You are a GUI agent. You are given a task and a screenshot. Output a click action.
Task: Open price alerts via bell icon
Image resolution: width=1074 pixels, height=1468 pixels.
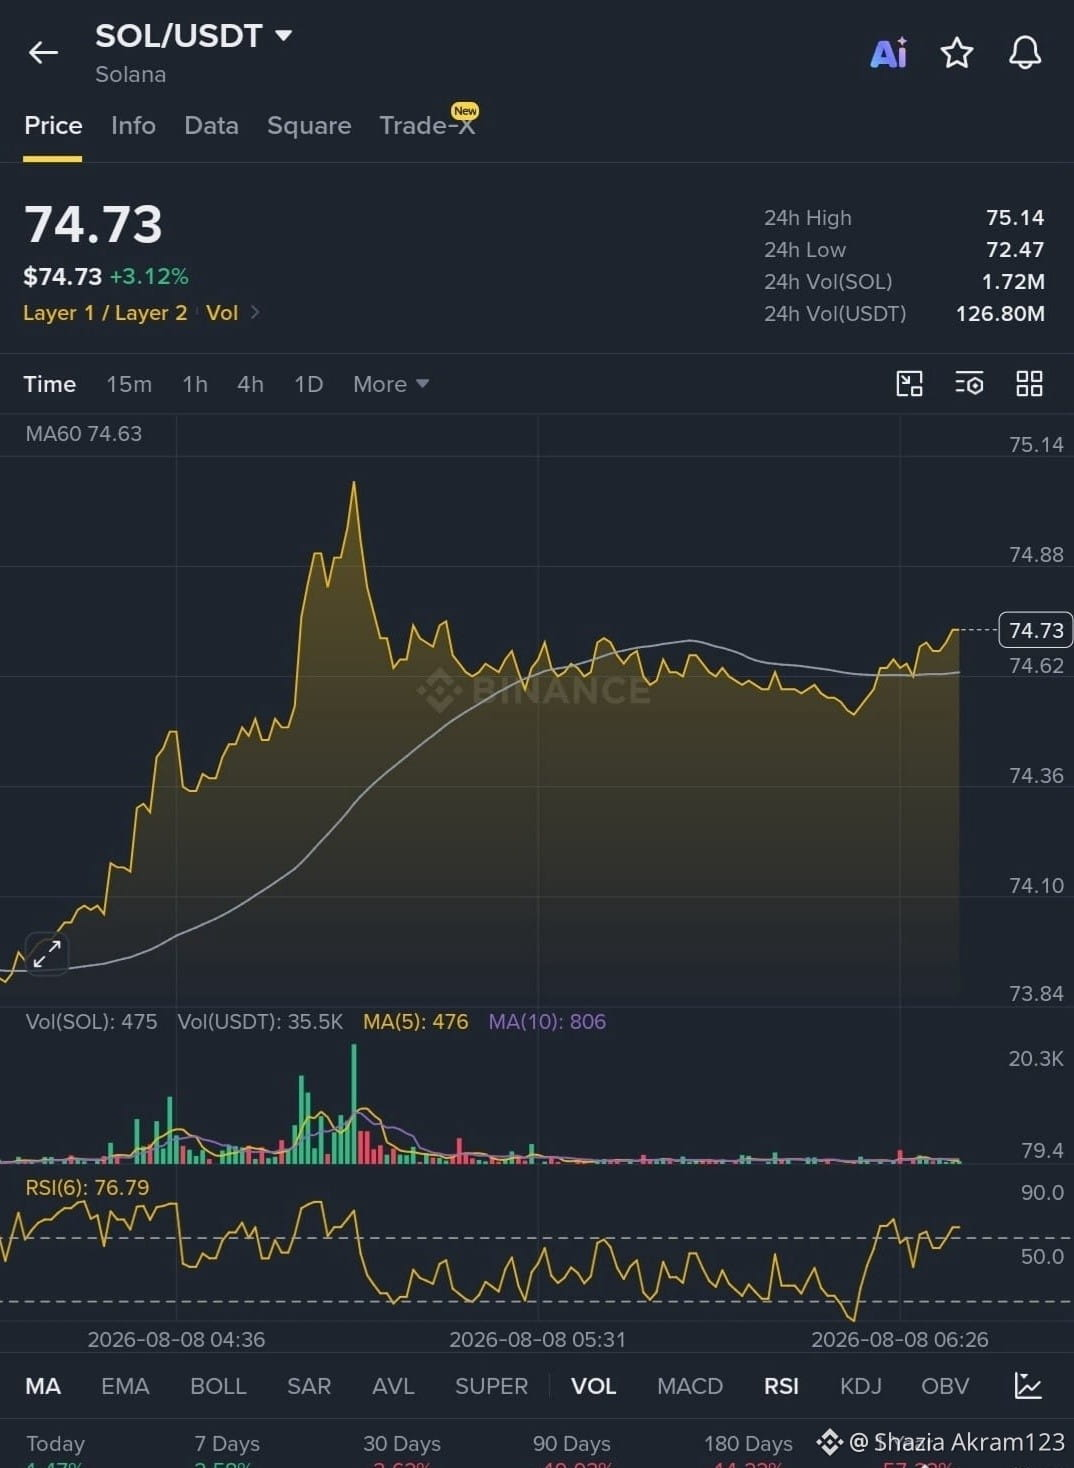coord(1025,52)
